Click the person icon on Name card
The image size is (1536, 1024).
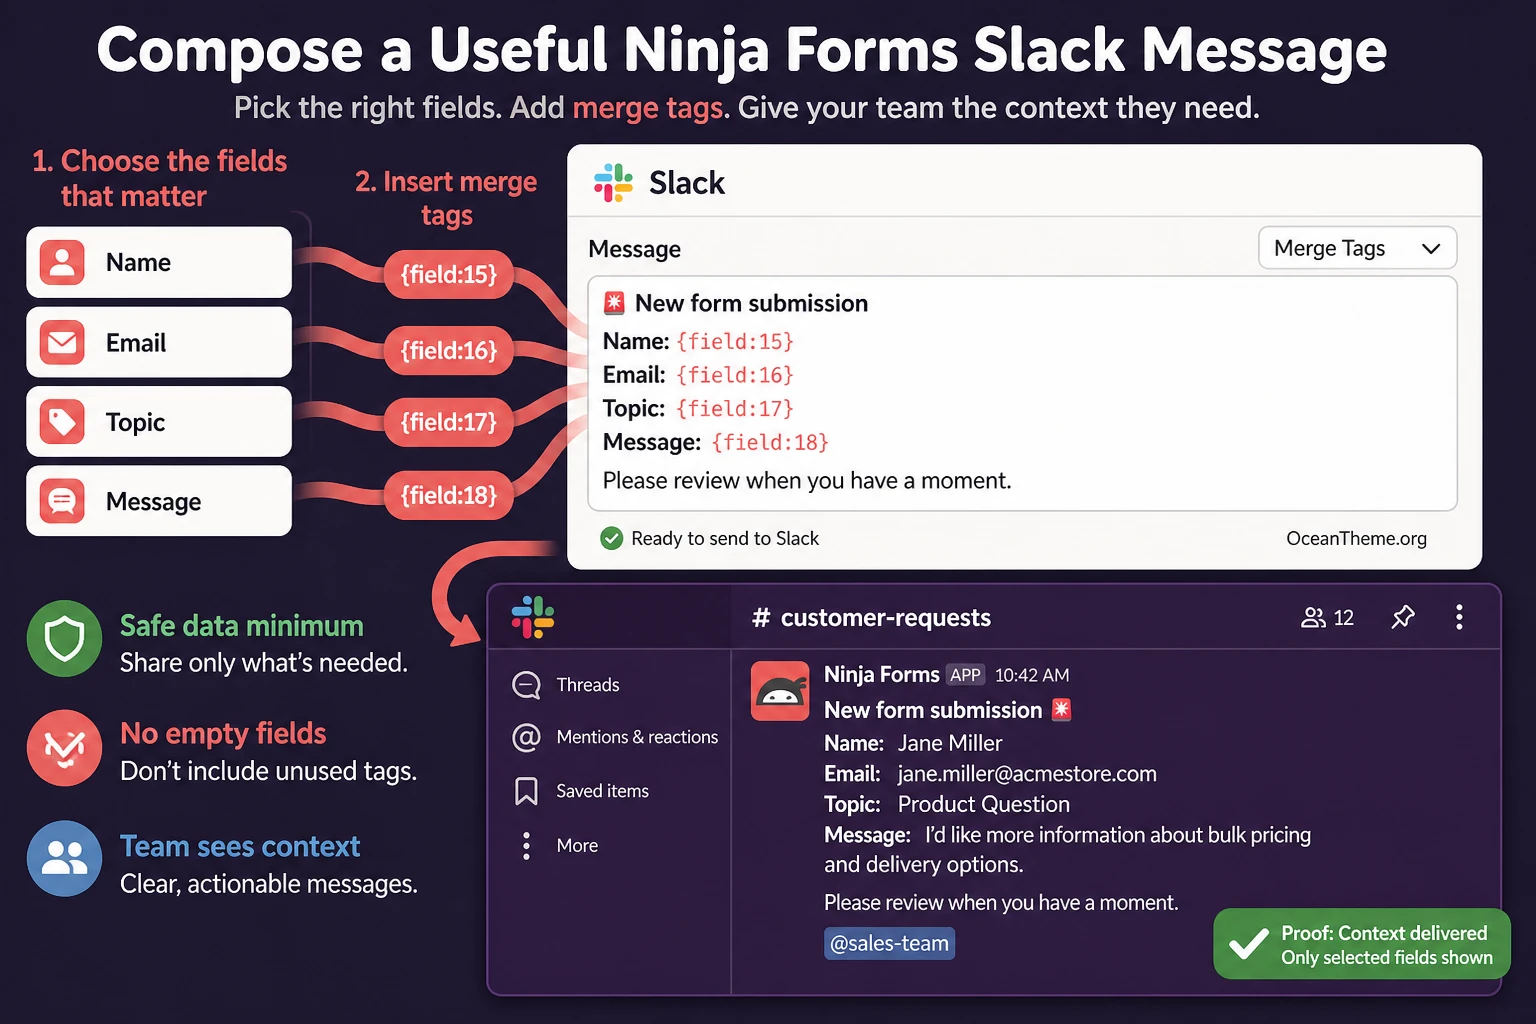pos(62,262)
